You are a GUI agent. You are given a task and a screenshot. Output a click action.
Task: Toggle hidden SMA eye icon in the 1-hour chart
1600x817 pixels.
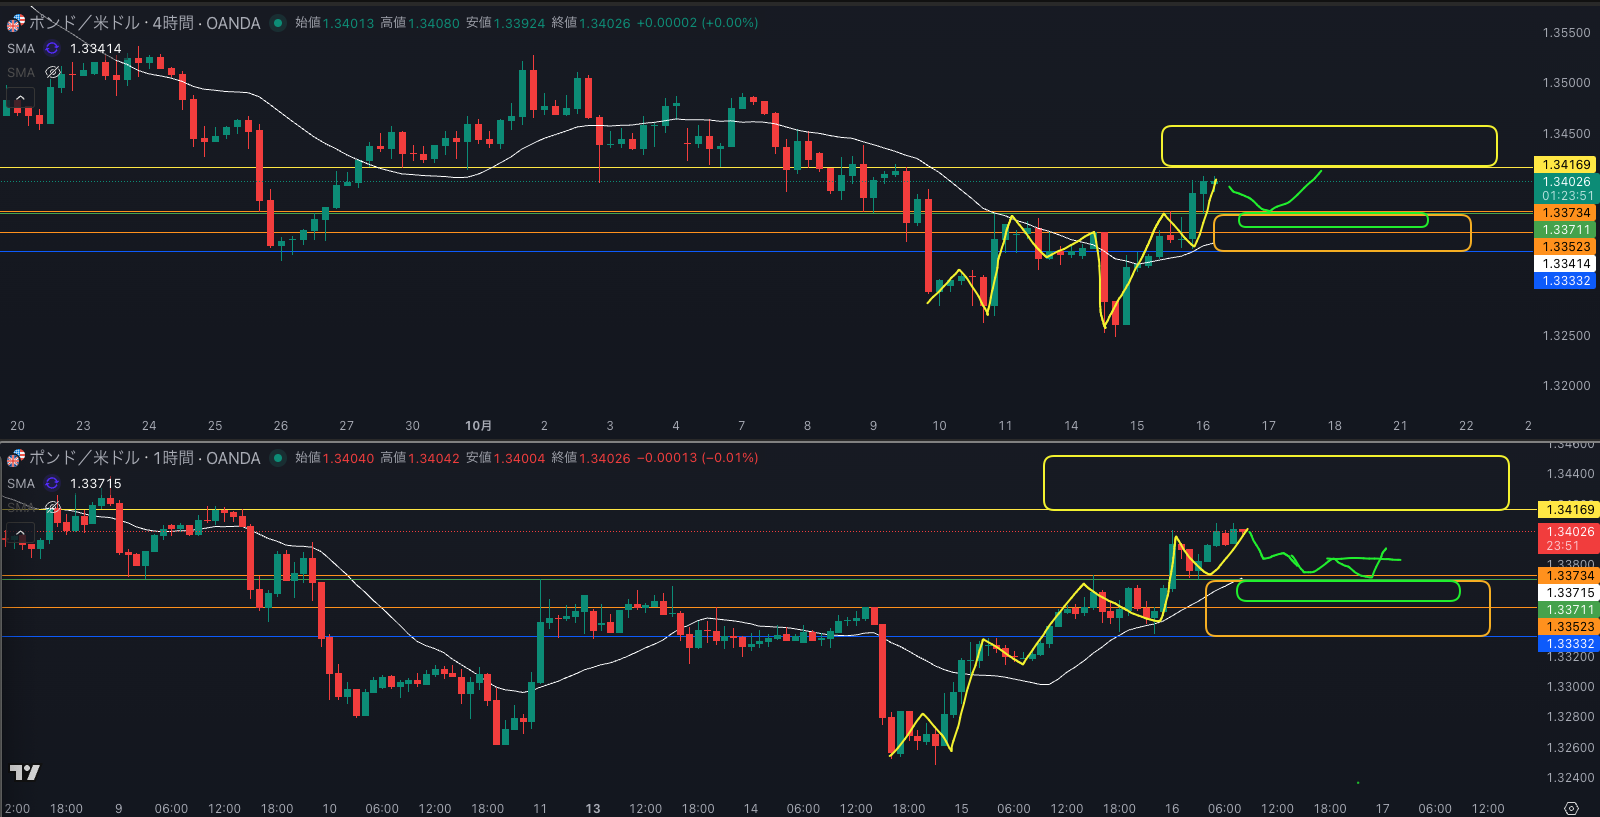click(53, 506)
